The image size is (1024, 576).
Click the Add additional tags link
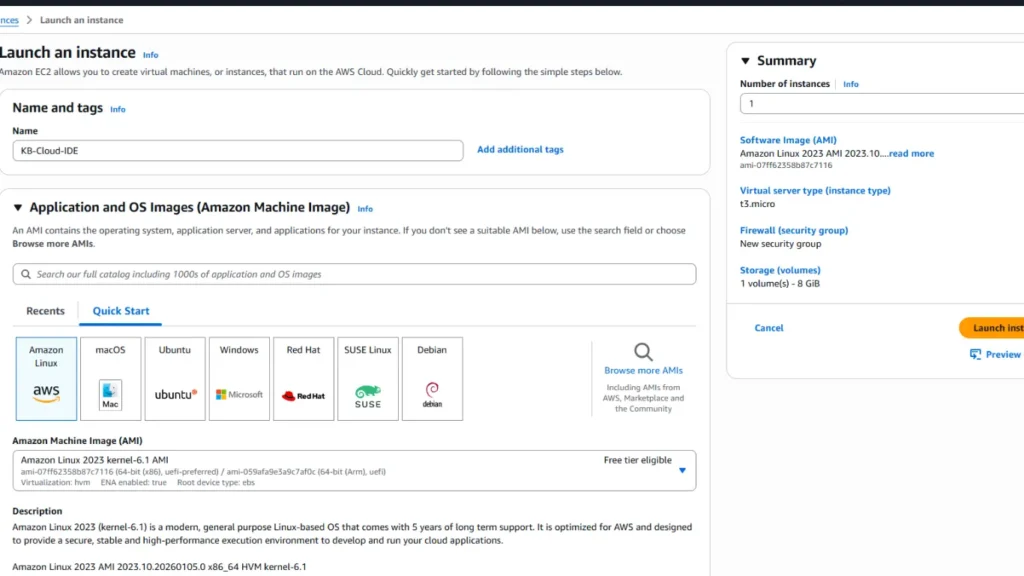coord(520,150)
